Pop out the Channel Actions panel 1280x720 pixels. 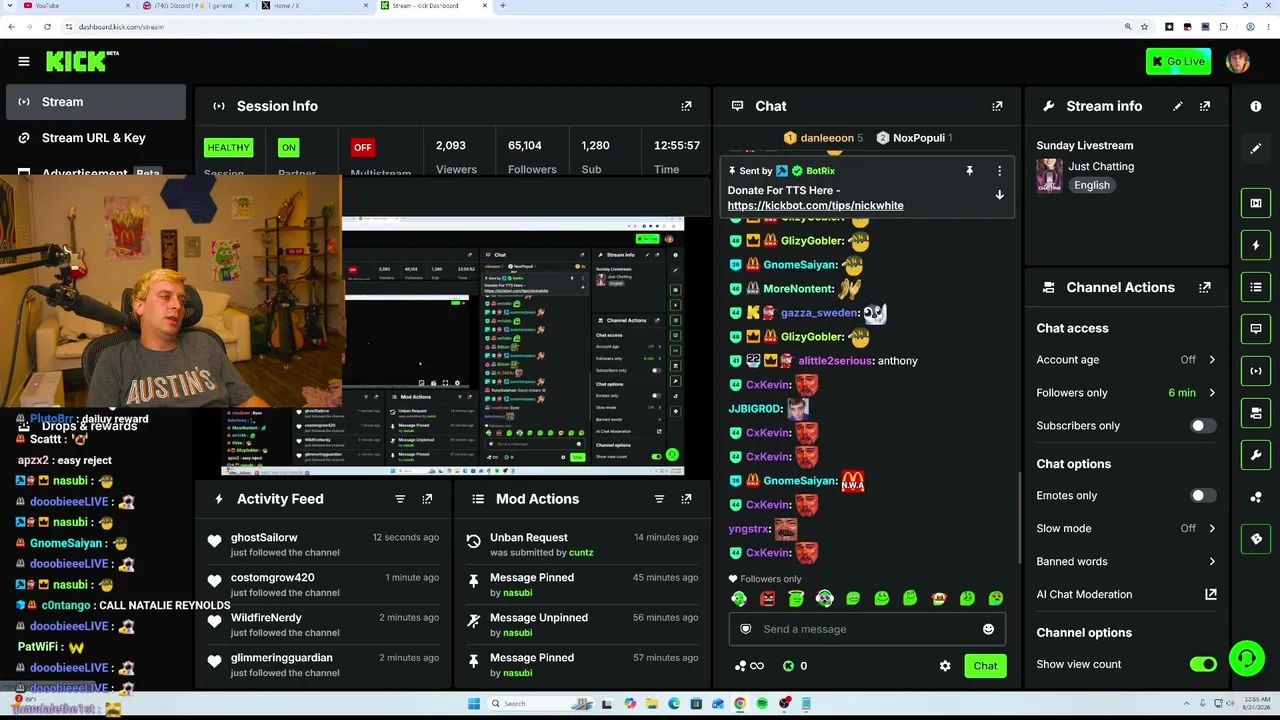point(1205,287)
